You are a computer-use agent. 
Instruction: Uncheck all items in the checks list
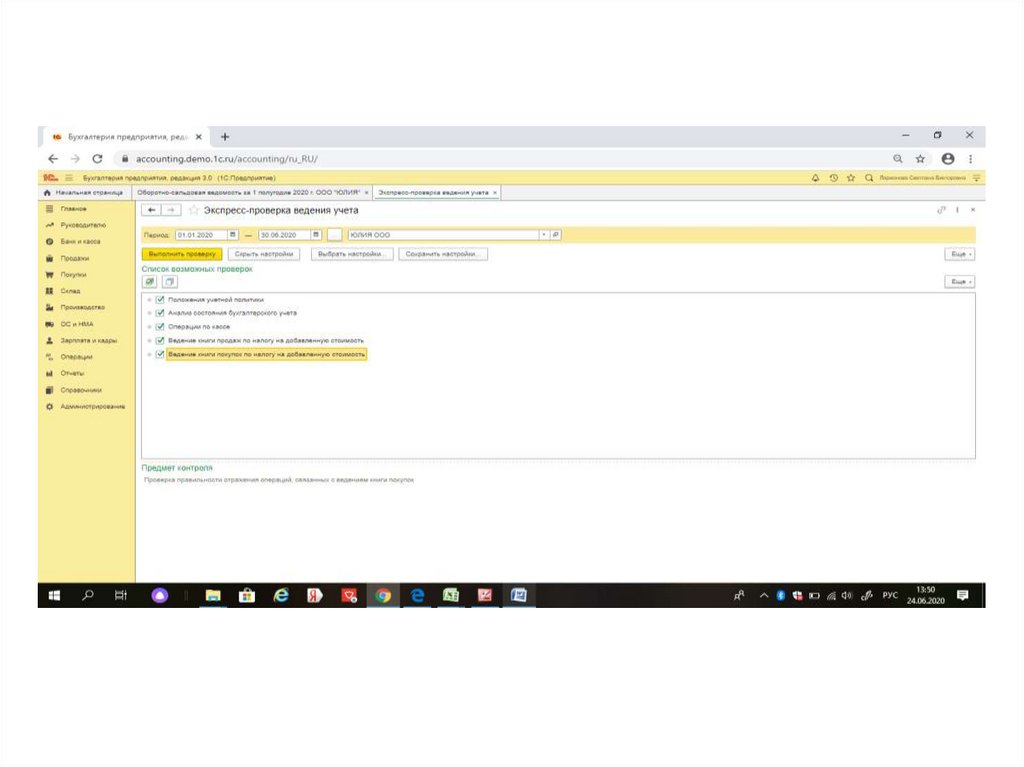169,283
